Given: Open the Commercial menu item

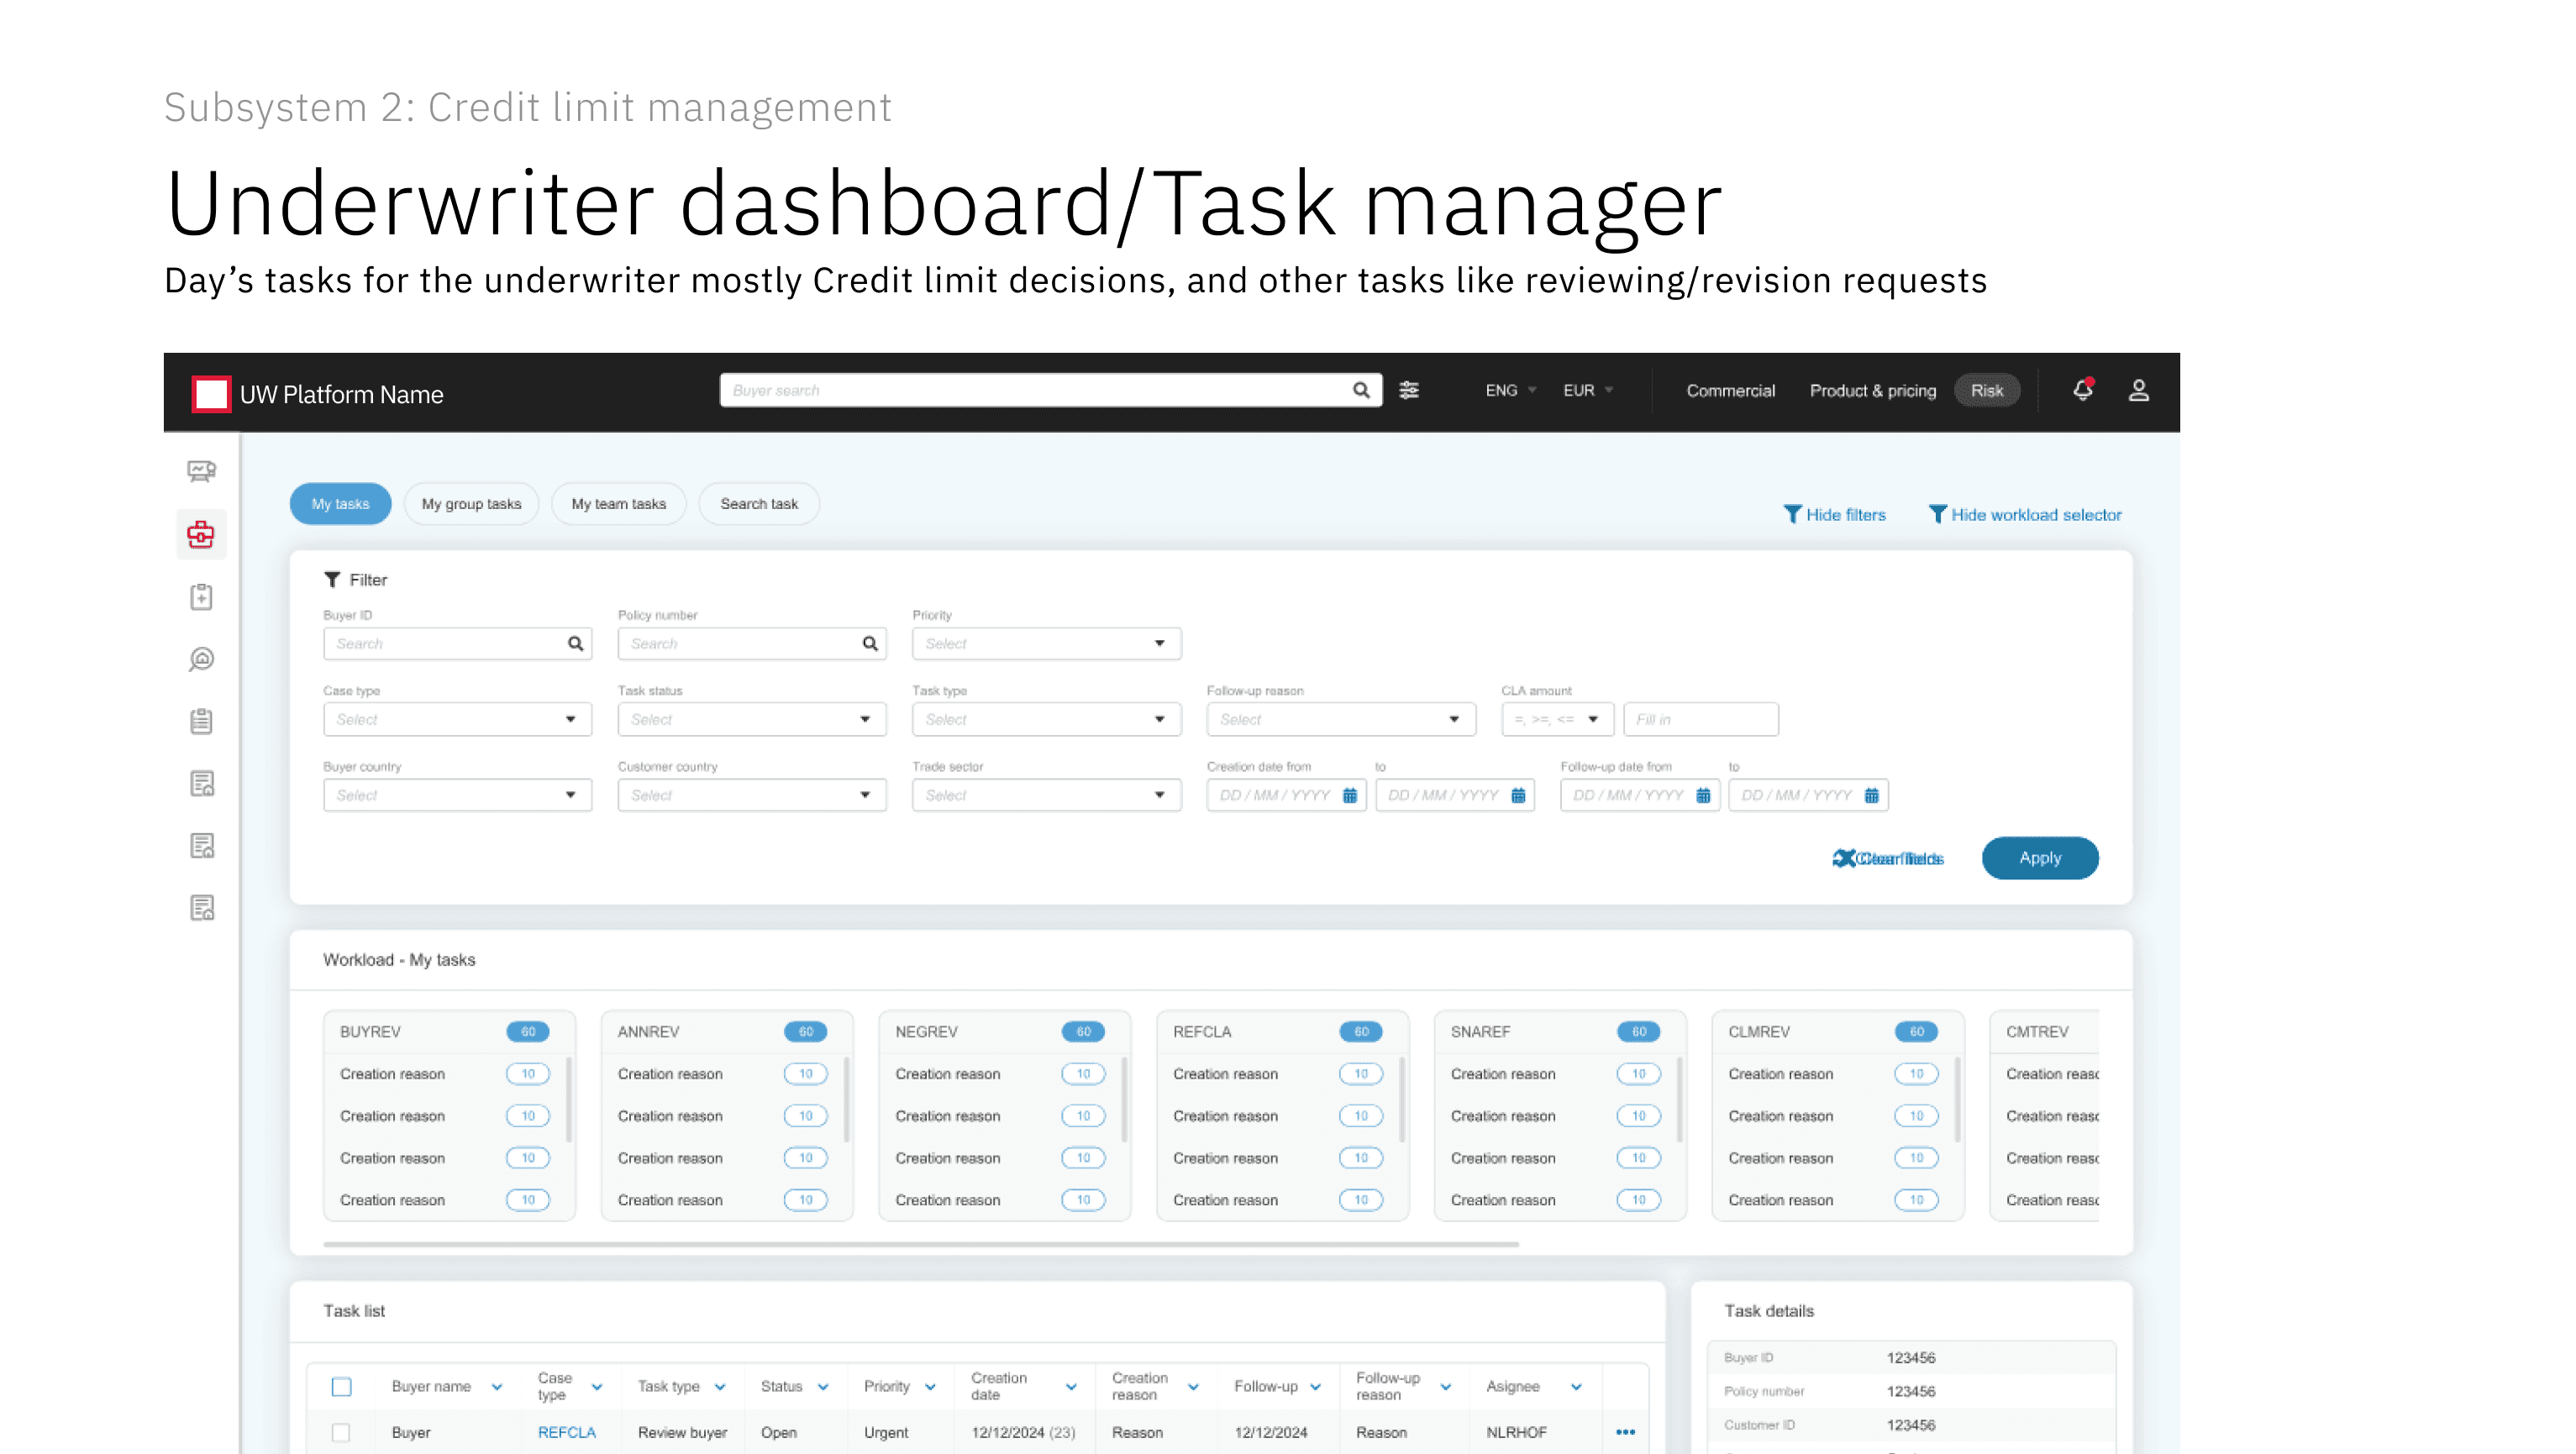Looking at the screenshot, I should tap(1730, 390).
